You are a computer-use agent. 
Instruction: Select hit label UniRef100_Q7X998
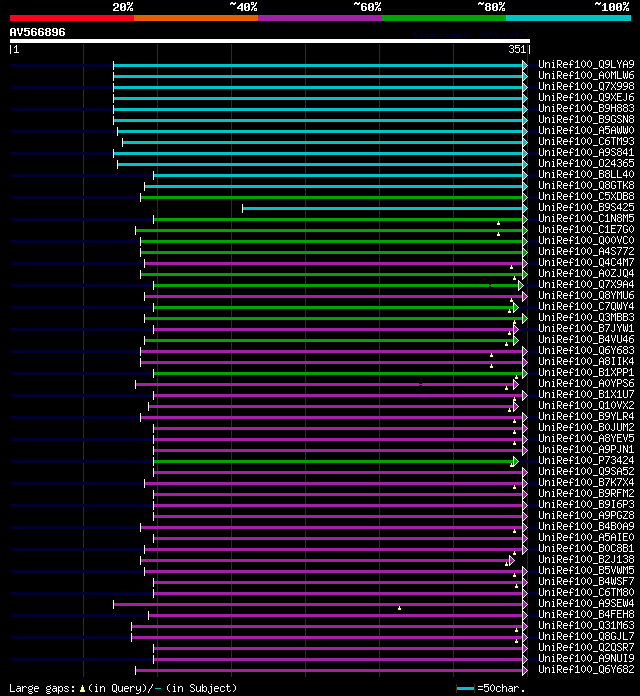586,87
